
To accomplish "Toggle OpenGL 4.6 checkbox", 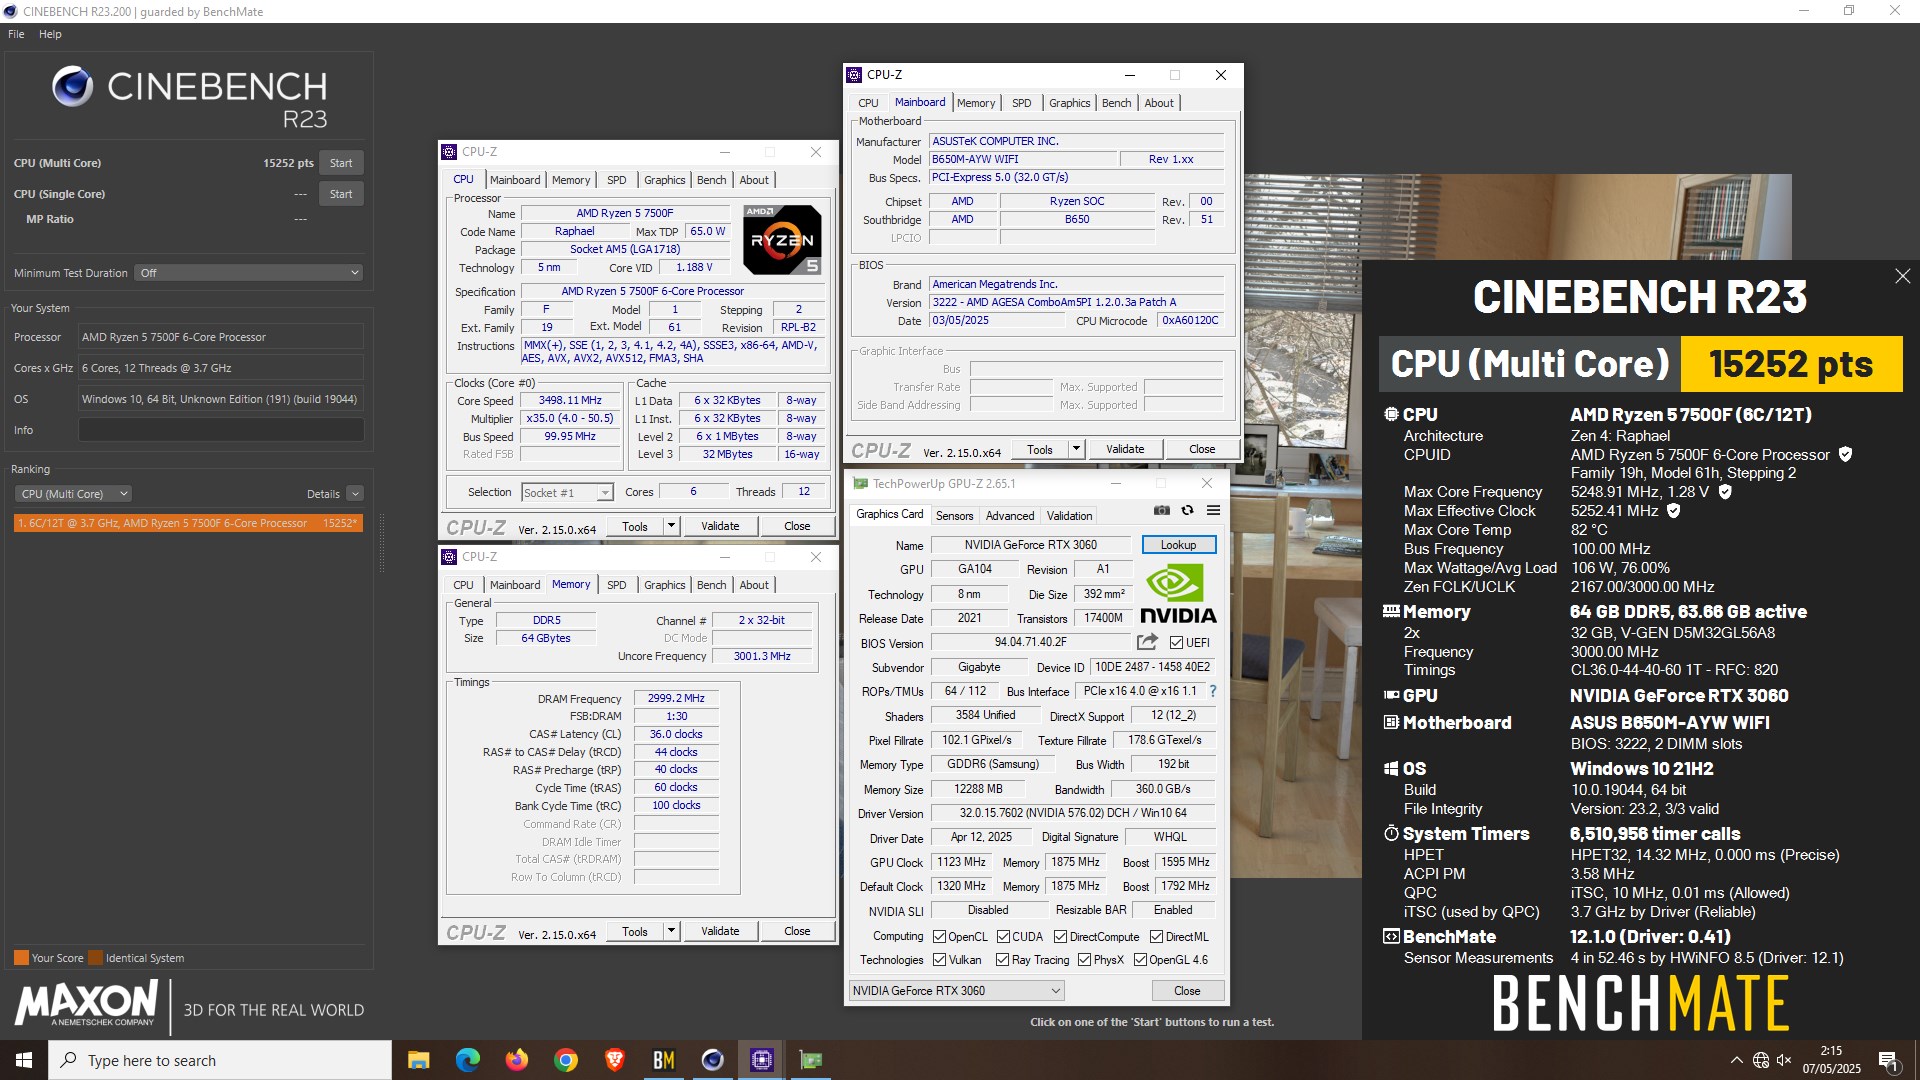I will pos(1140,960).
